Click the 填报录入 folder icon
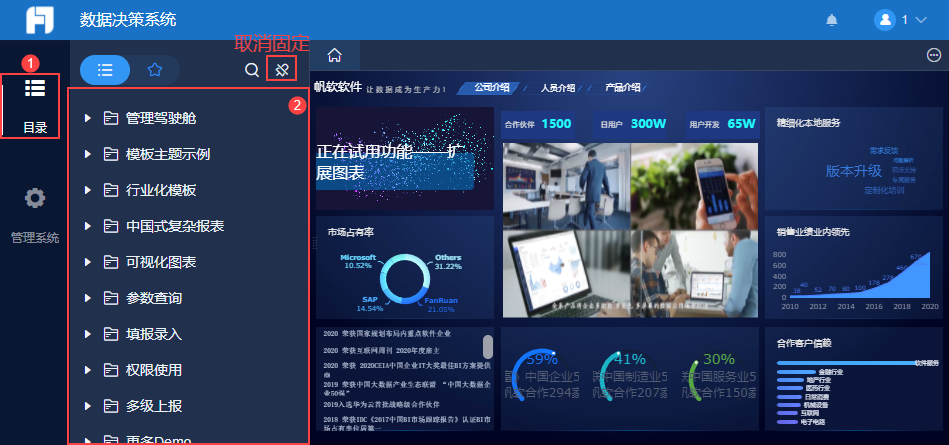 [111, 334]
